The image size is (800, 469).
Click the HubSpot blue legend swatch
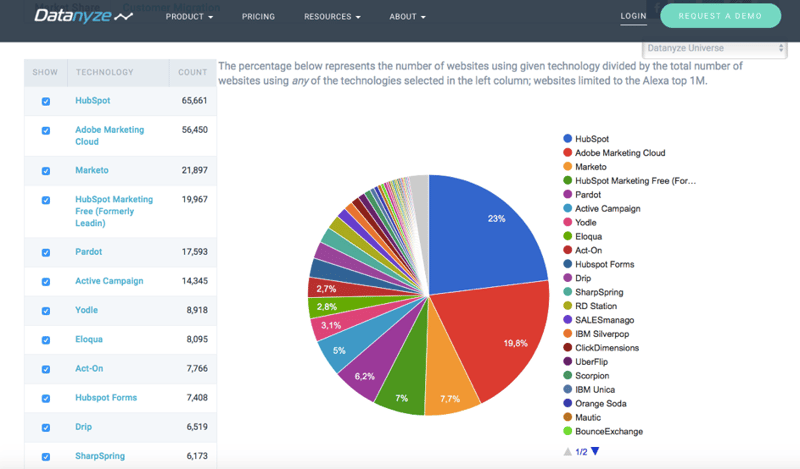pos(567,138)
